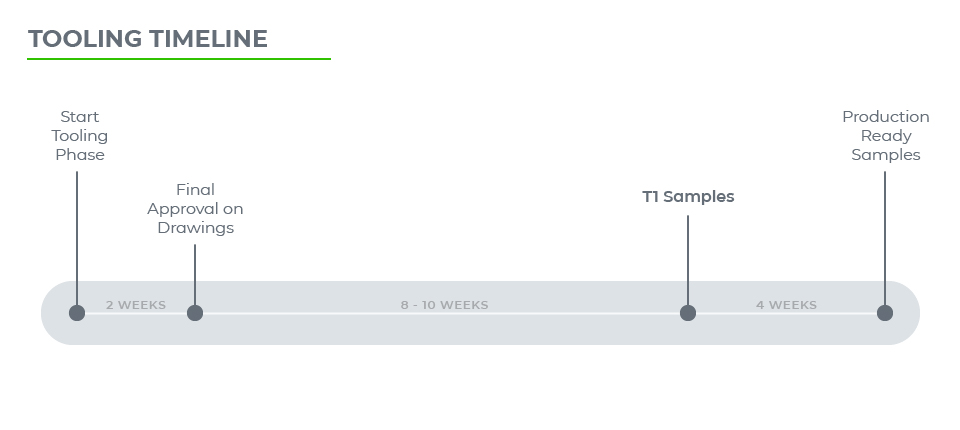Click the timeline line below "8 - 10 WEEKS"

(x=445, y=314)
